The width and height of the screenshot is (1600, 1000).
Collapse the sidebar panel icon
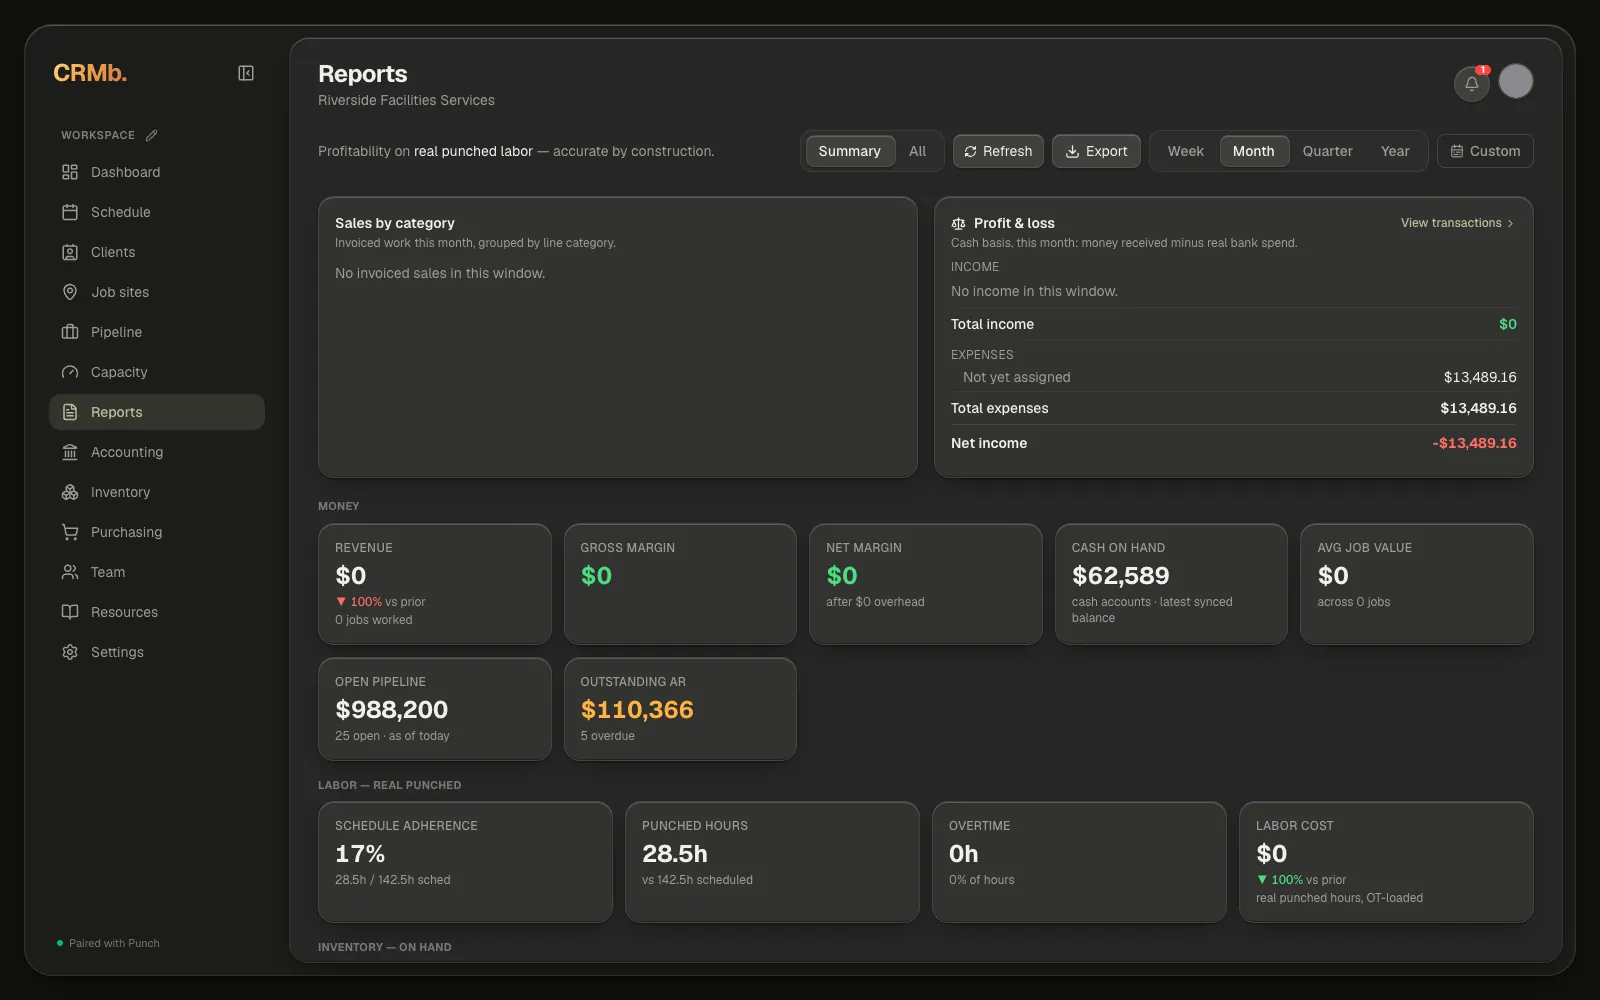[x=246, y=73]
